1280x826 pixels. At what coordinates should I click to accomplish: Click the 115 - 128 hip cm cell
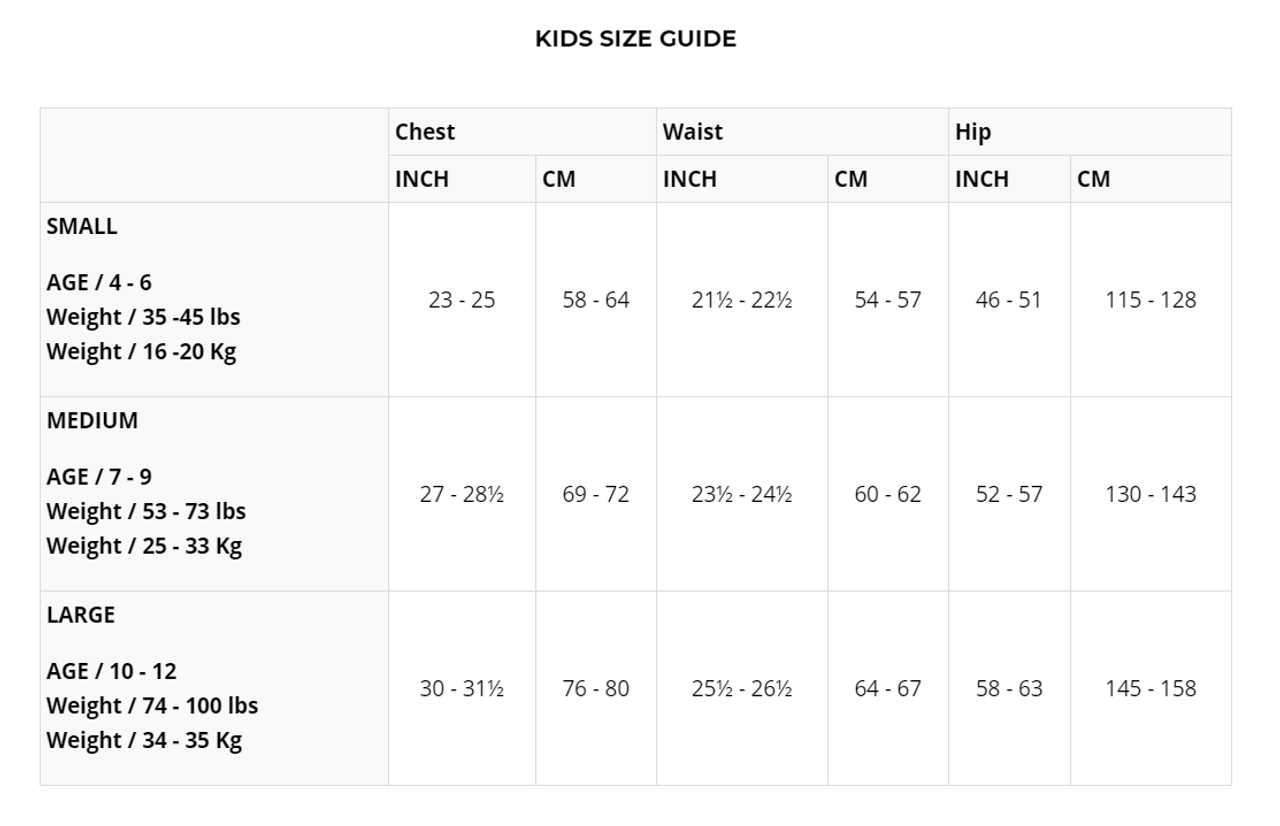click(1150, 300)
